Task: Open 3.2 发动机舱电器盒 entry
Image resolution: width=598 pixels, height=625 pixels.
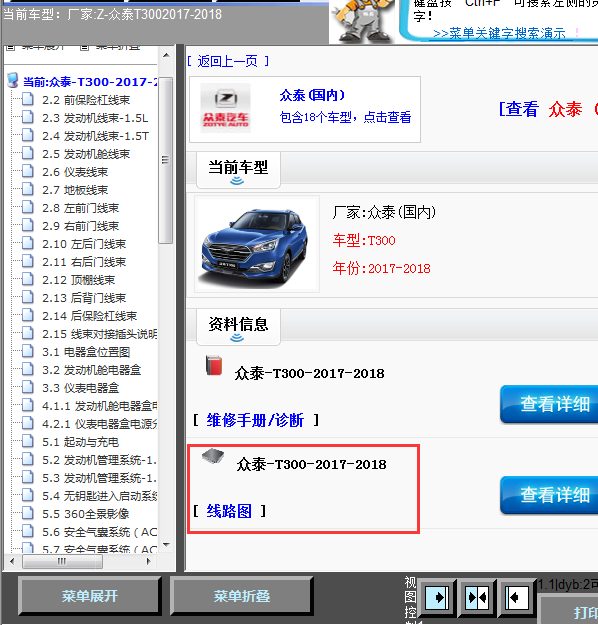Action: (92, 370)
